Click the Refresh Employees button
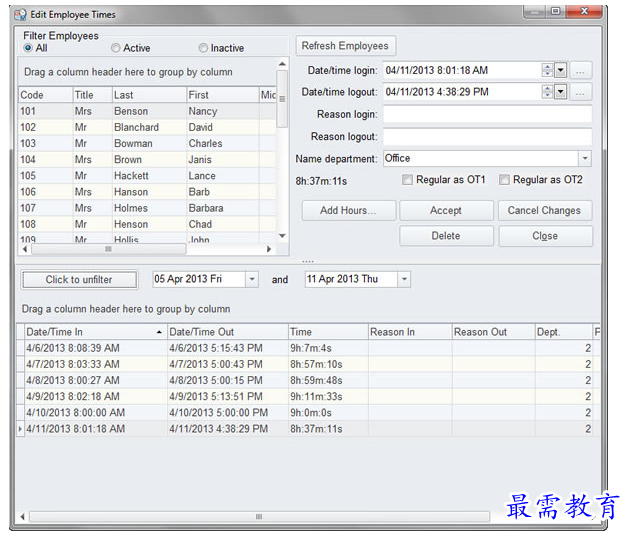This screenshot has height=538, width=628. tap(345, 46)
